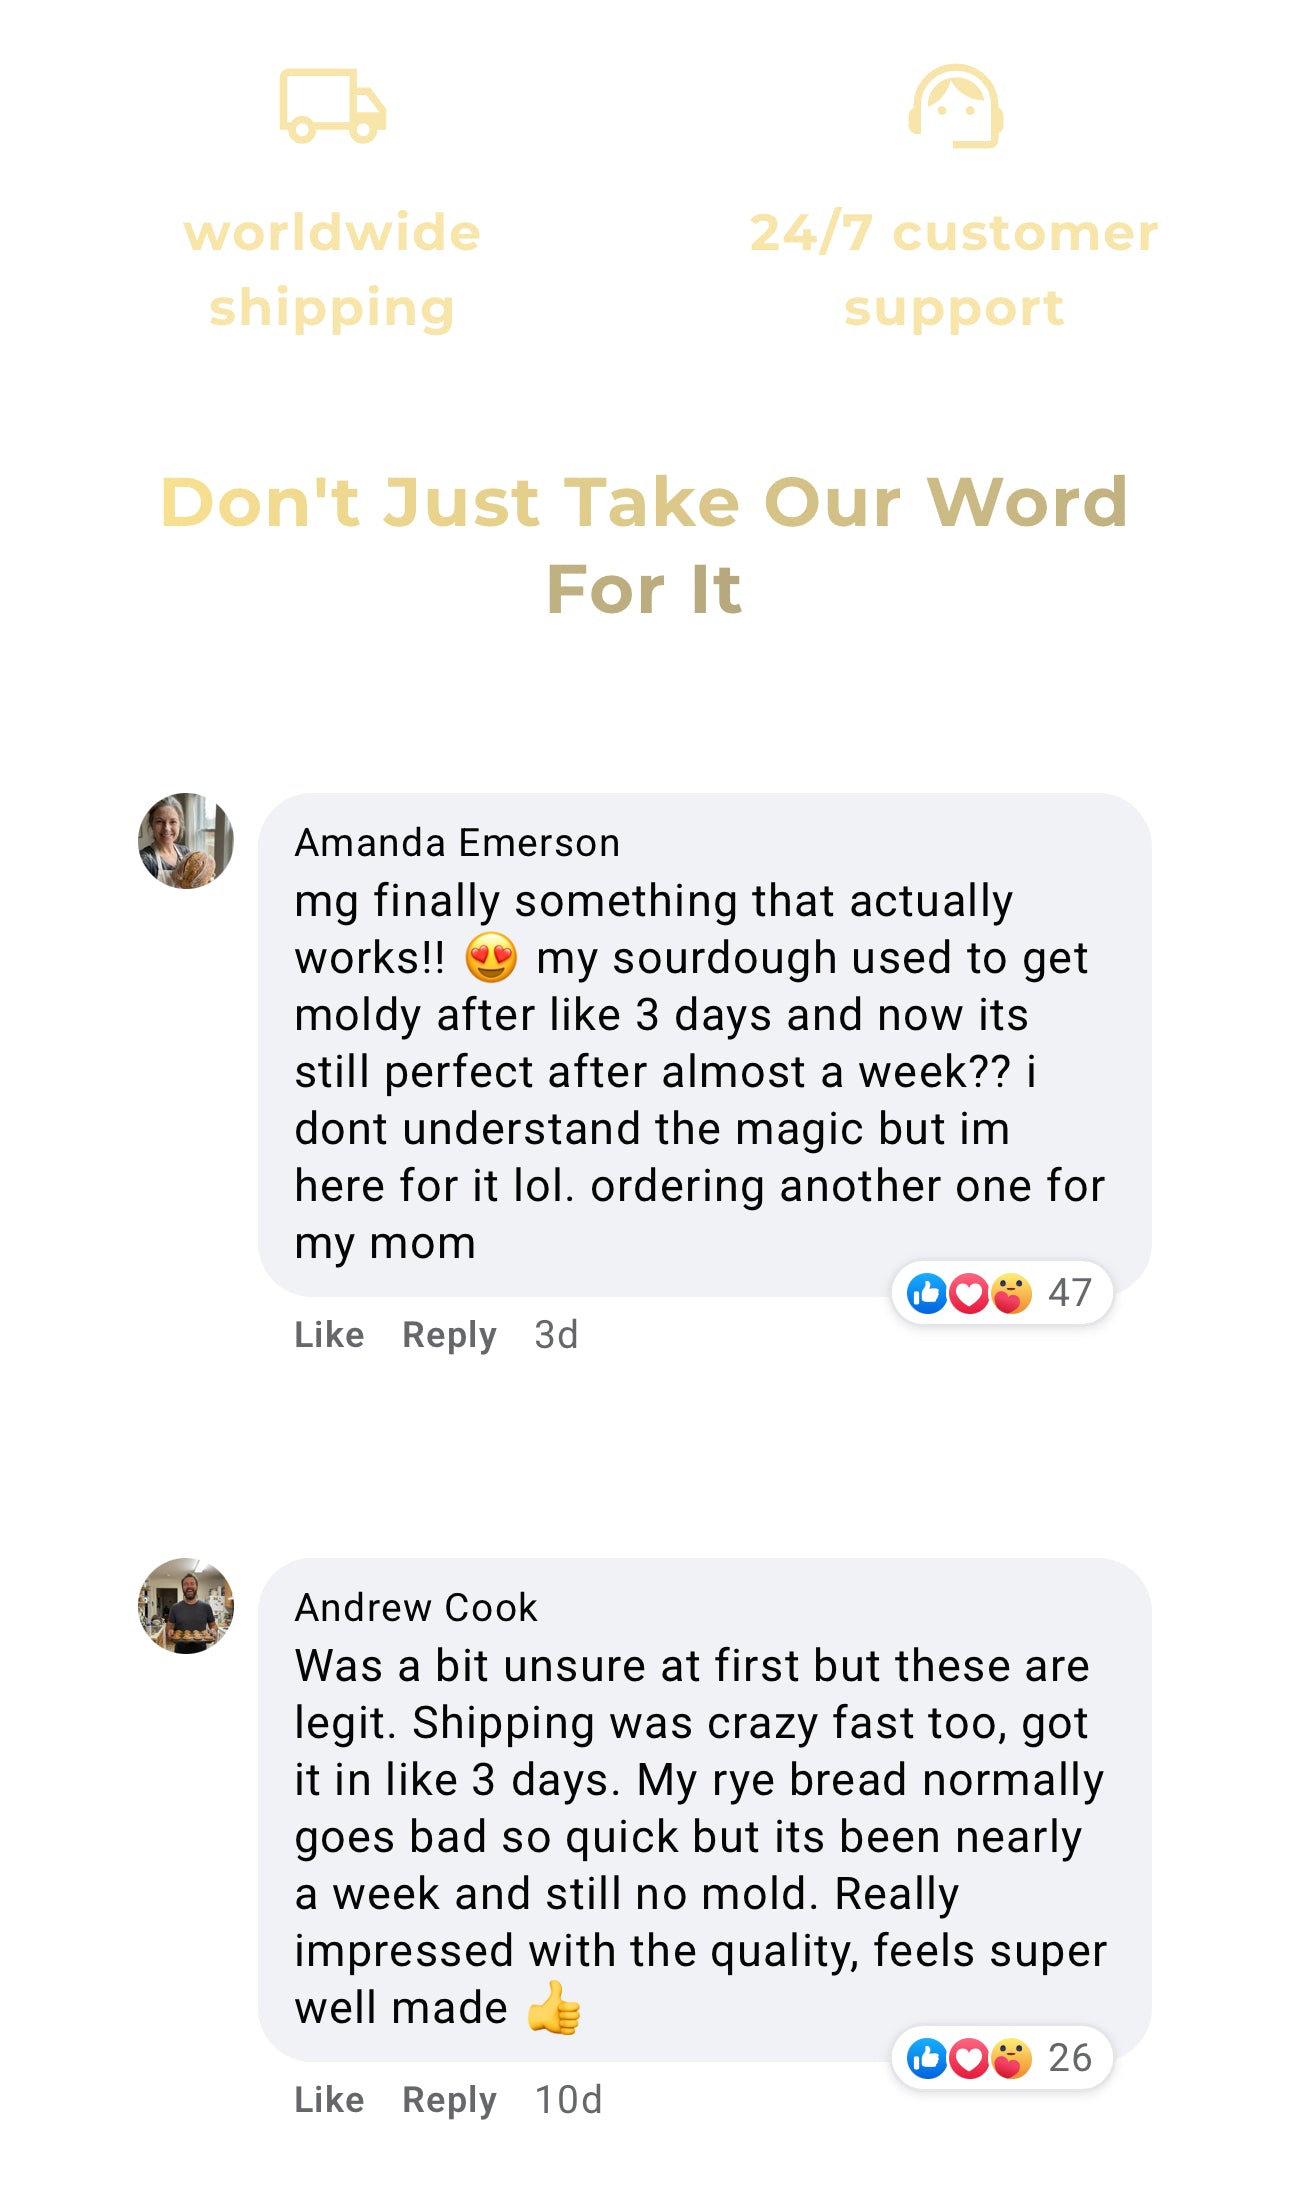
Task: Reply to Andrew Cook's comment
Action: pos(449,2100)
